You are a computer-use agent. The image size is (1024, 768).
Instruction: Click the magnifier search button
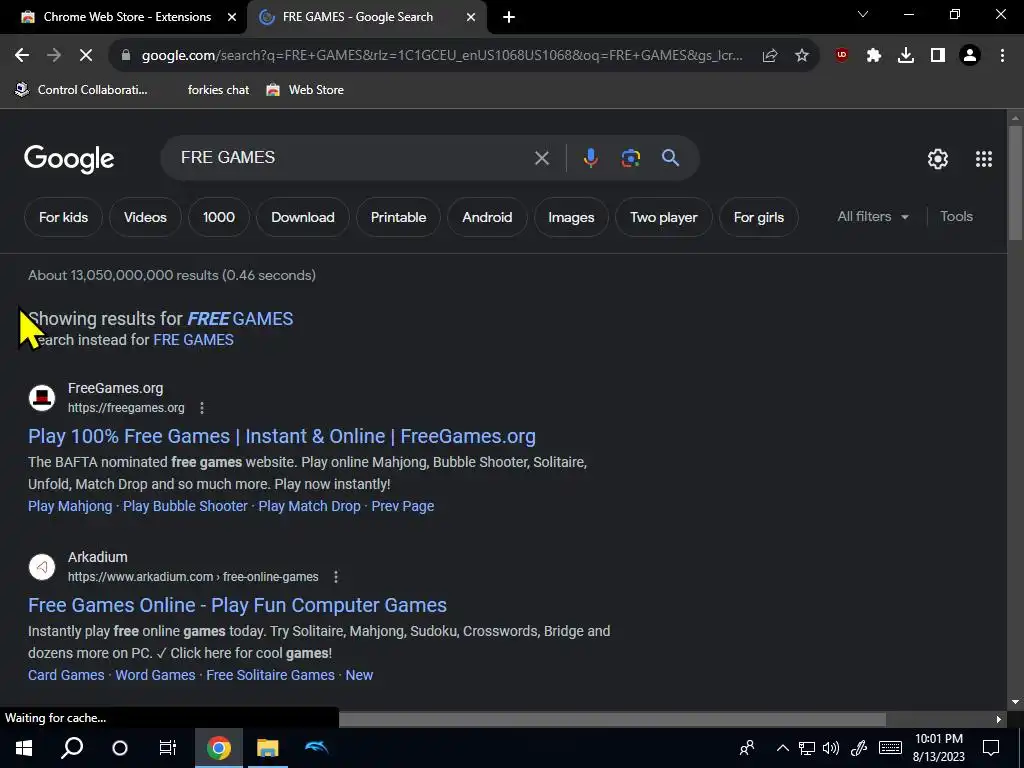670,157
